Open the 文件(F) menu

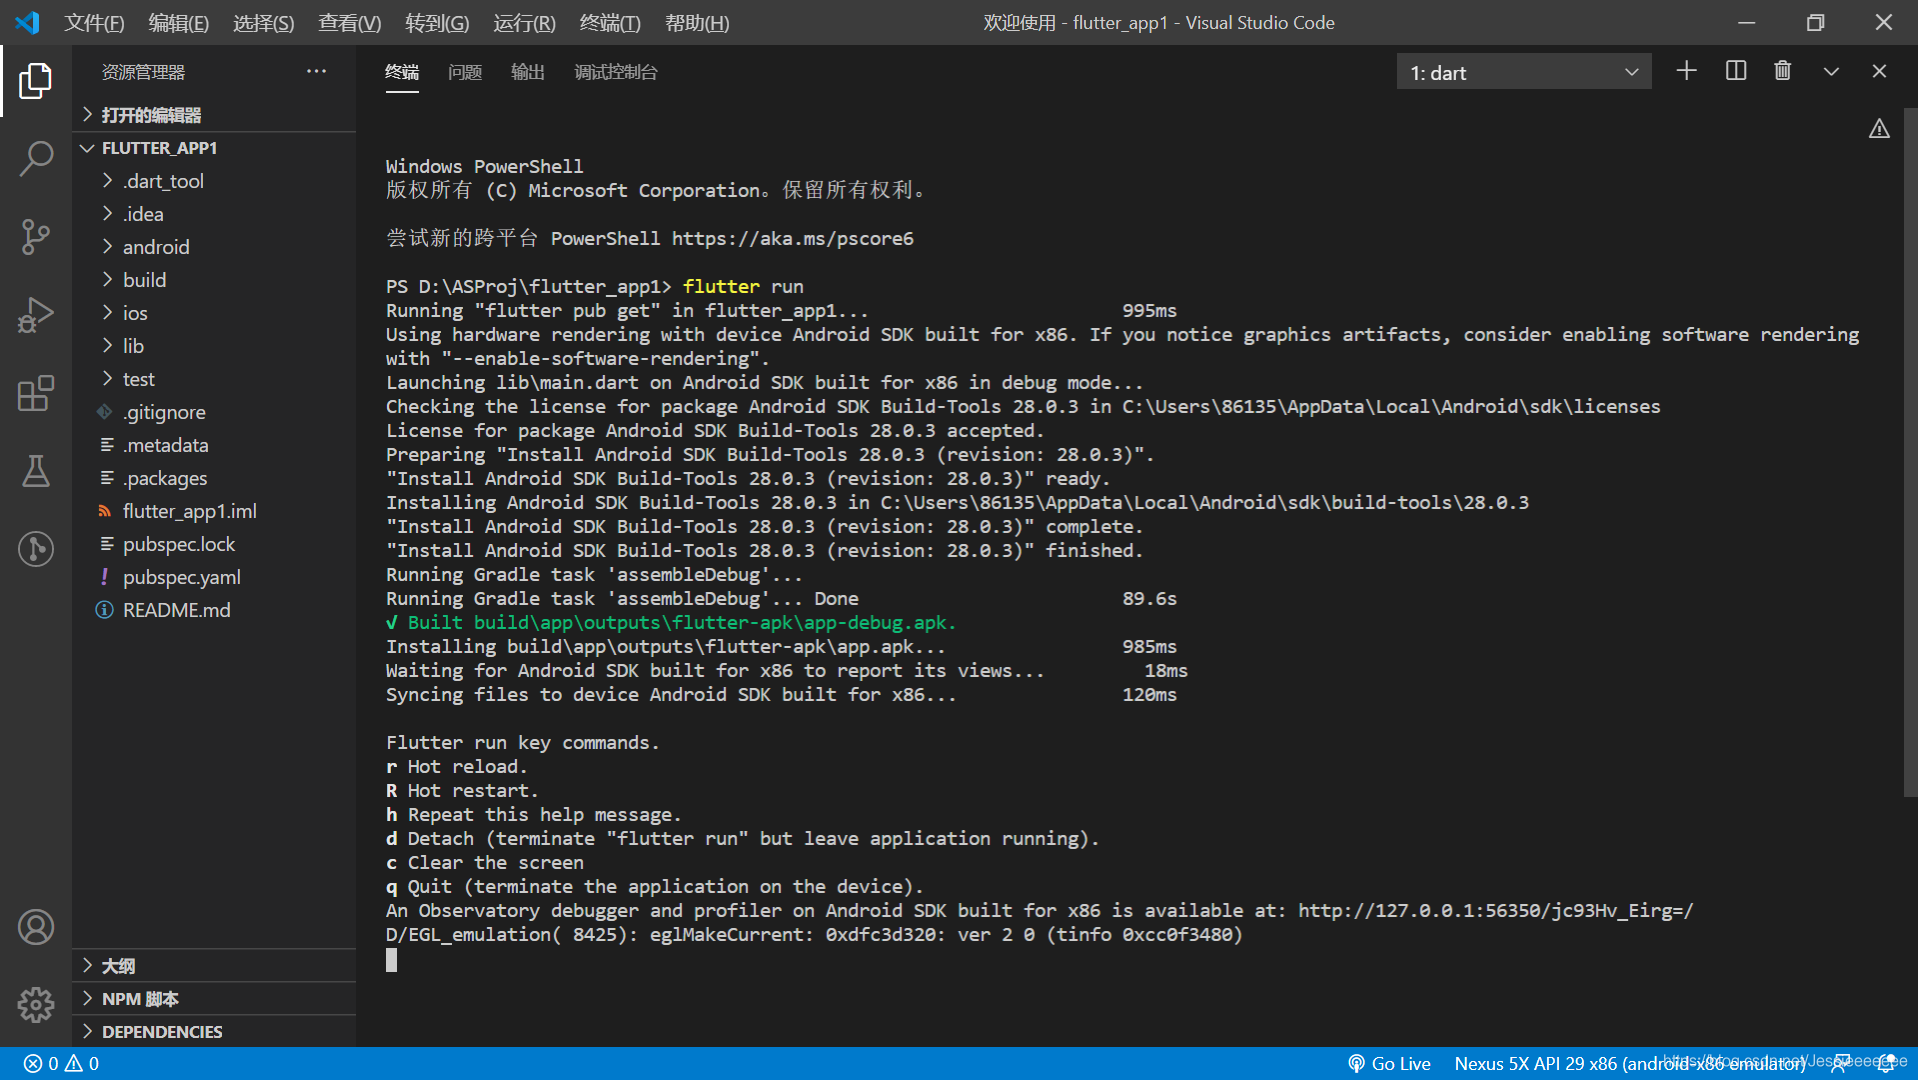pyautogui.click(x=95, y=22)
